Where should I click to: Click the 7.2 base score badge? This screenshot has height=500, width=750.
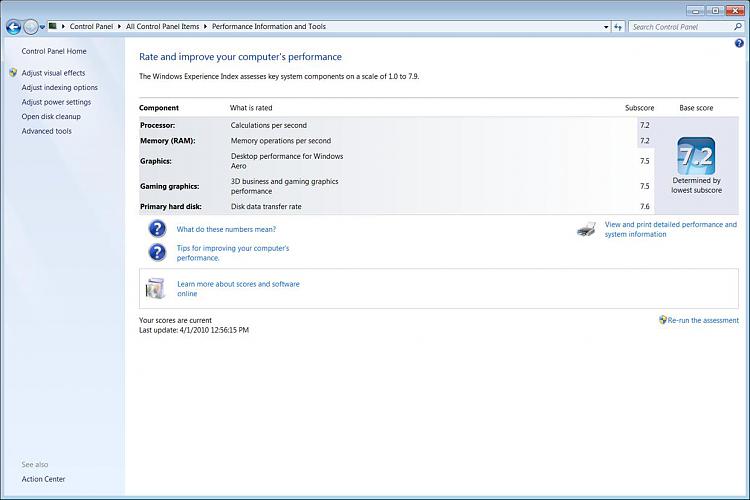click(x=696, y=156)
